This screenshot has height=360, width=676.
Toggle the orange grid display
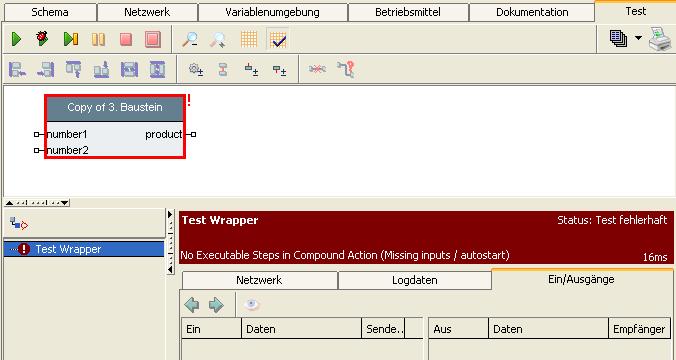click(249, 39)
